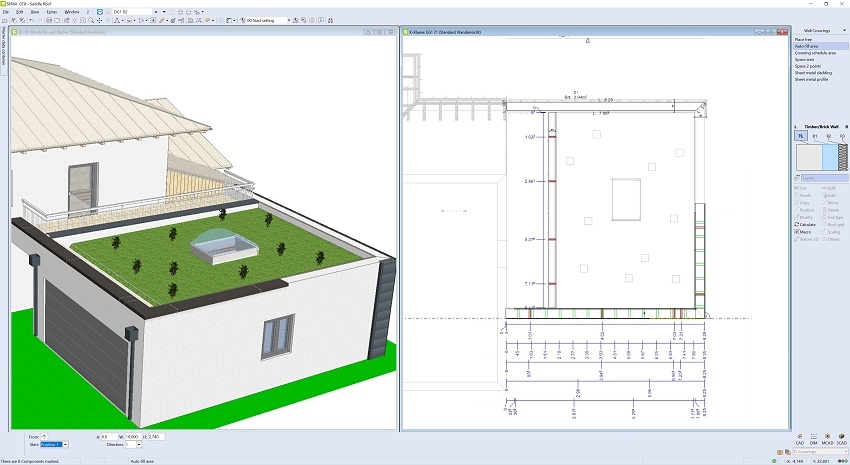Click the Split command

point(829,188)
